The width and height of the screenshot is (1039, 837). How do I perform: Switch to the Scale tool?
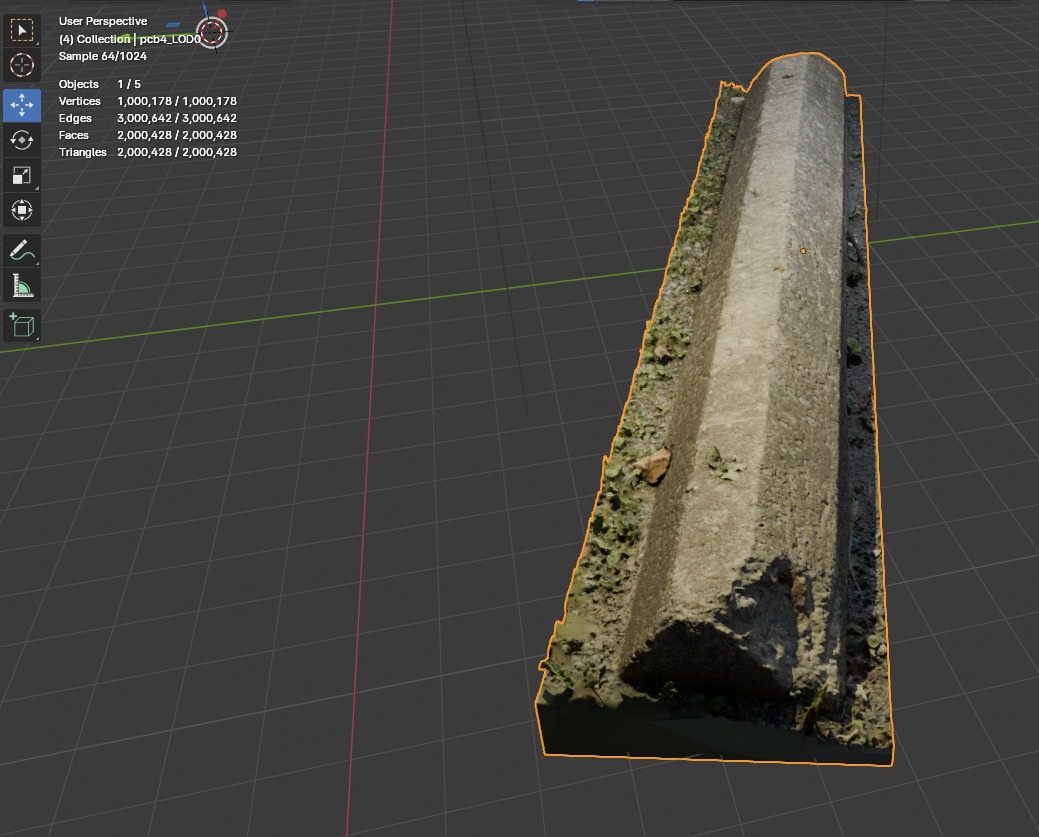(22, 176)
